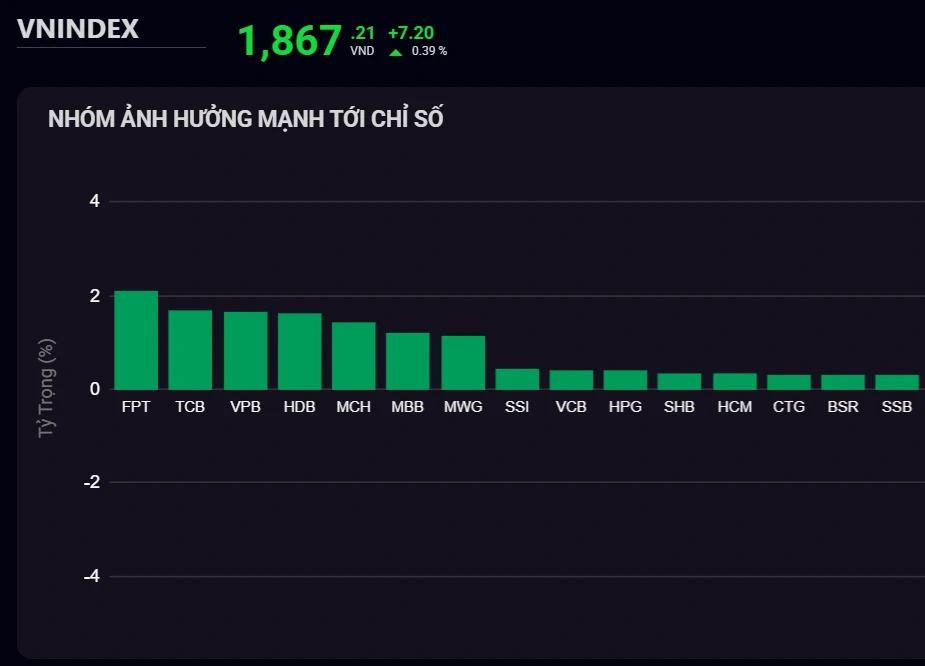Click the FPT green bar
This screenshot has height=666, width=925.
pyautogui.click(x=136, y=340)
